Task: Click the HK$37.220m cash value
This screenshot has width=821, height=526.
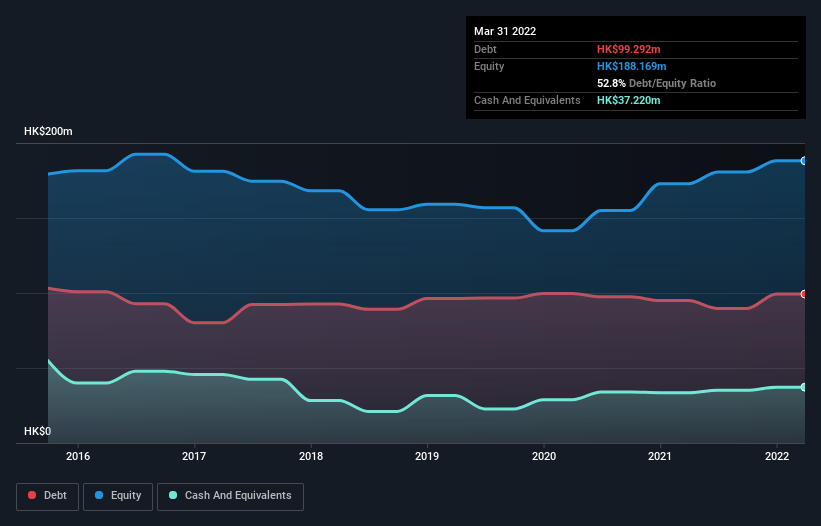Action: (628, 100)
